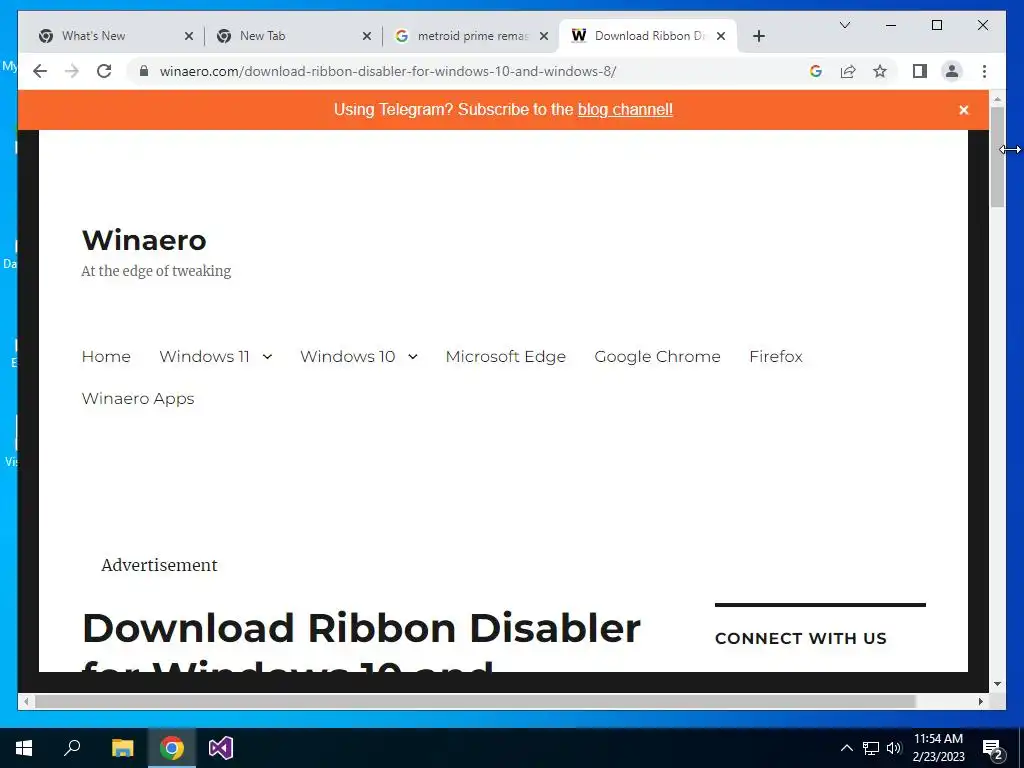
Task: Launch Visual Studio from the taskbar
Action: point(221,748)
